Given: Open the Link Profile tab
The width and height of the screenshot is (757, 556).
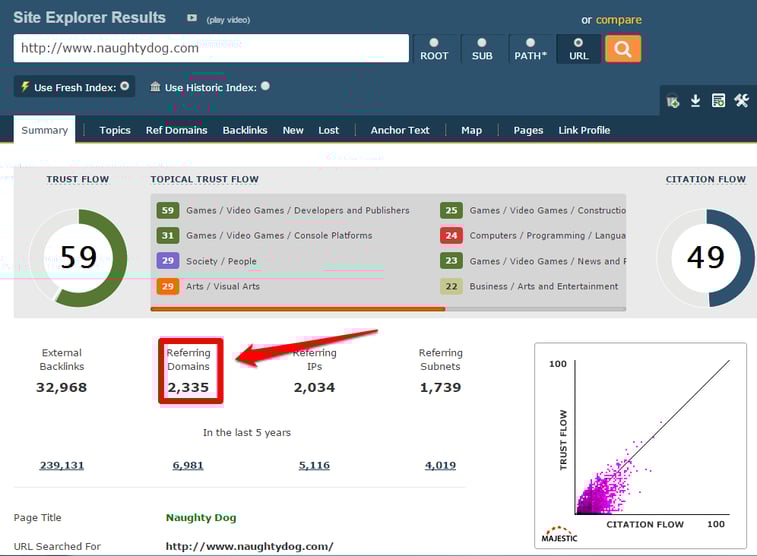Looking at the screenshot, I should click(x=584, y=130).
